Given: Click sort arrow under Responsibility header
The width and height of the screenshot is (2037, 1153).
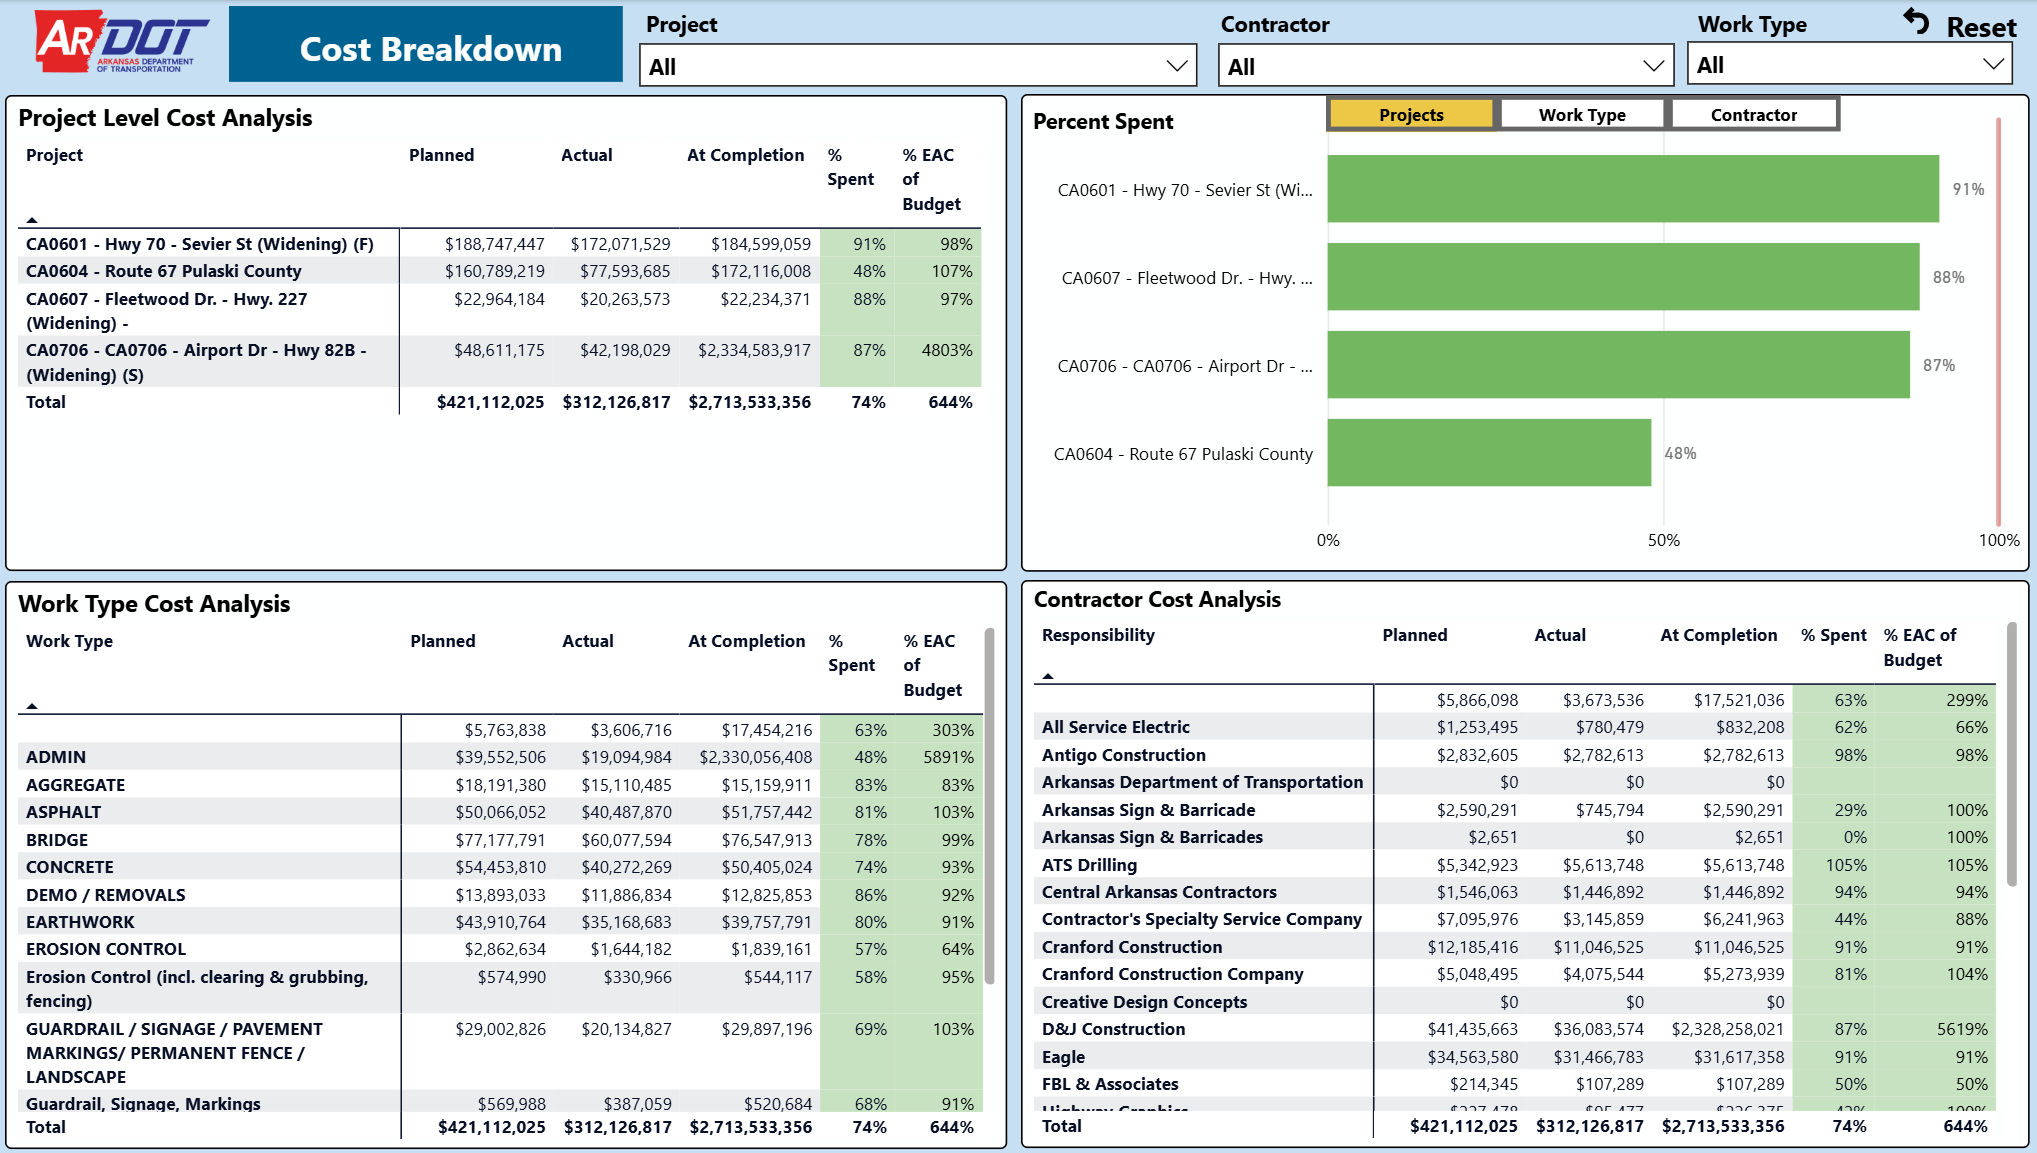Looking at the screenshot, I should (x=1048, y=676).
